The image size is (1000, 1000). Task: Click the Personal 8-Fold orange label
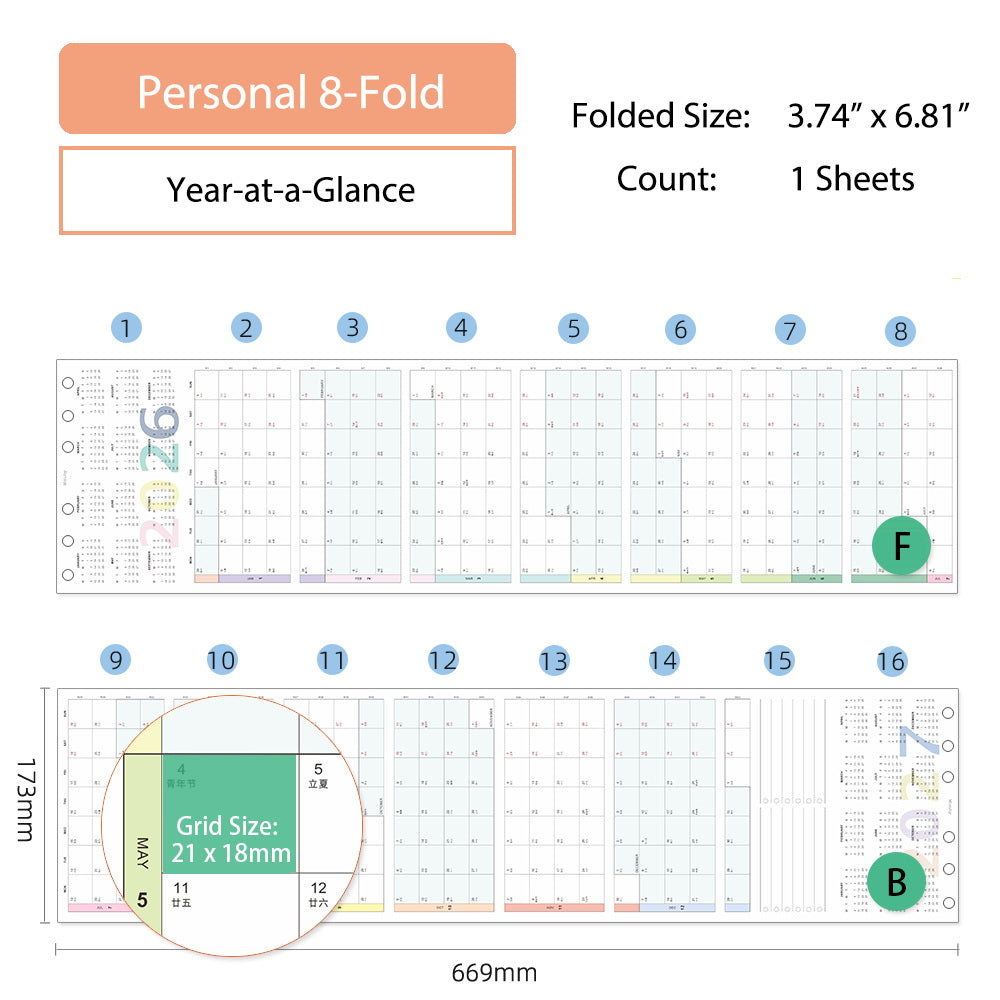288,89
